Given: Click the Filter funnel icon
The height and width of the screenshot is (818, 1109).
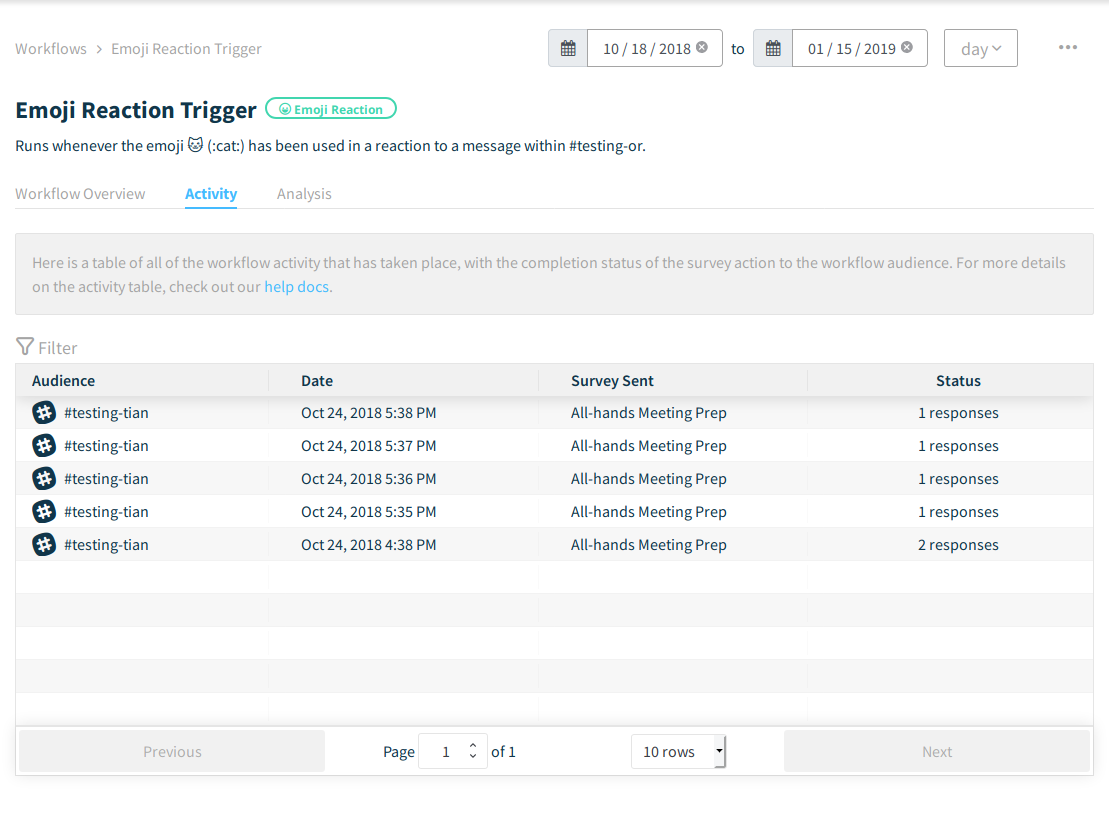Looking at the screenshot, I should click(x=25, y=347).
